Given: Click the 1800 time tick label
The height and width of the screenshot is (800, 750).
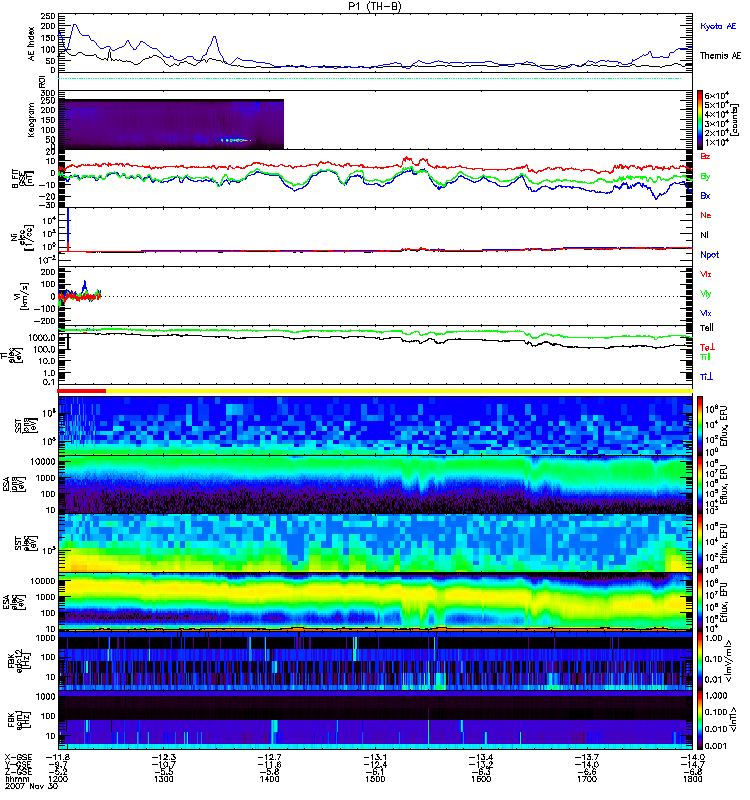Looking at the screenshot, I should point(692,779).
